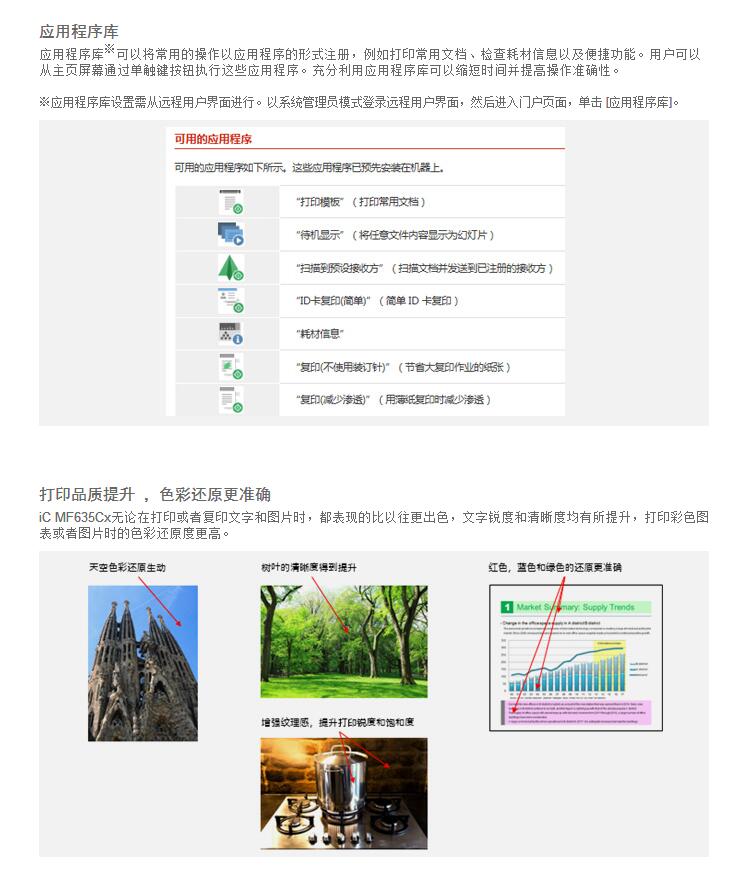Screen dimensions: 750x886
Task: Click the 应用程序库 section heading
Action: 79,32
